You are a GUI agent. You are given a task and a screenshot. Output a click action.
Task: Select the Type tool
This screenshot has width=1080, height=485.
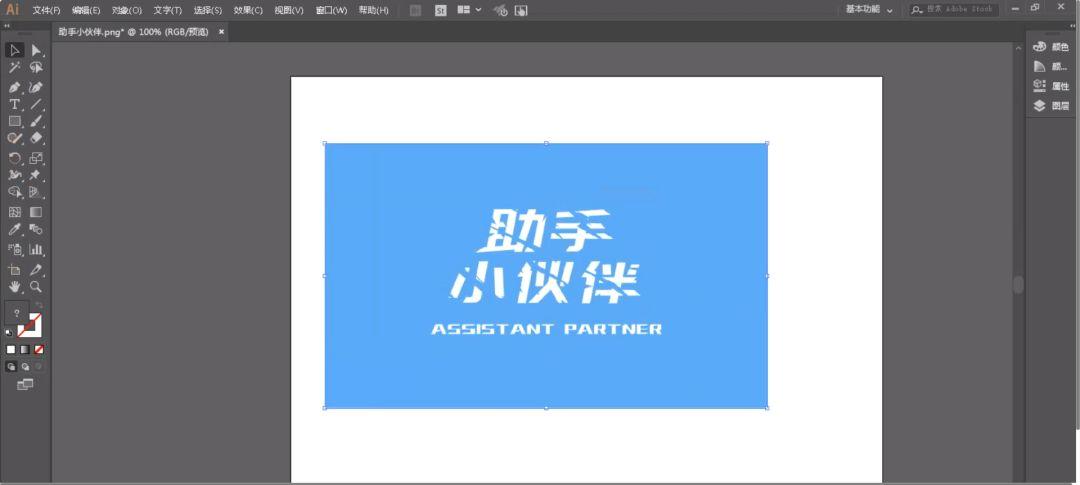pyautogui.click(x=14, y=105)
